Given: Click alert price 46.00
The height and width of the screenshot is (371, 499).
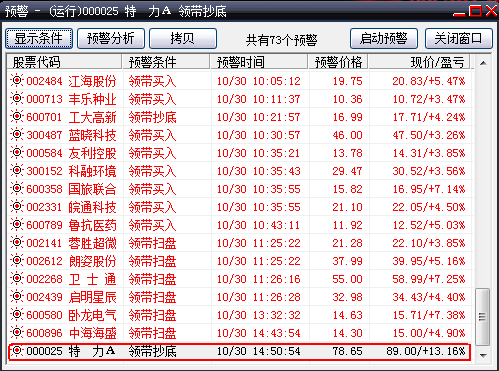Looking at the screenshot, I should point(347,135).
